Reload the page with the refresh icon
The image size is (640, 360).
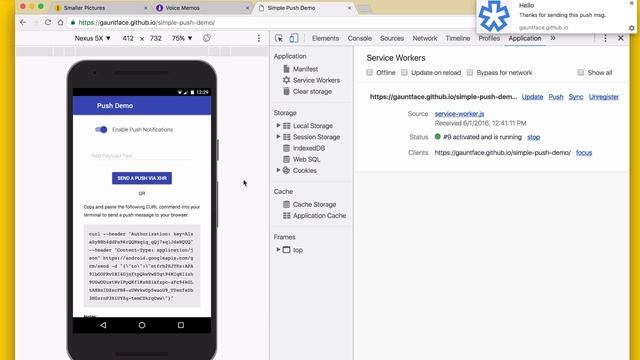pos(48,22)
